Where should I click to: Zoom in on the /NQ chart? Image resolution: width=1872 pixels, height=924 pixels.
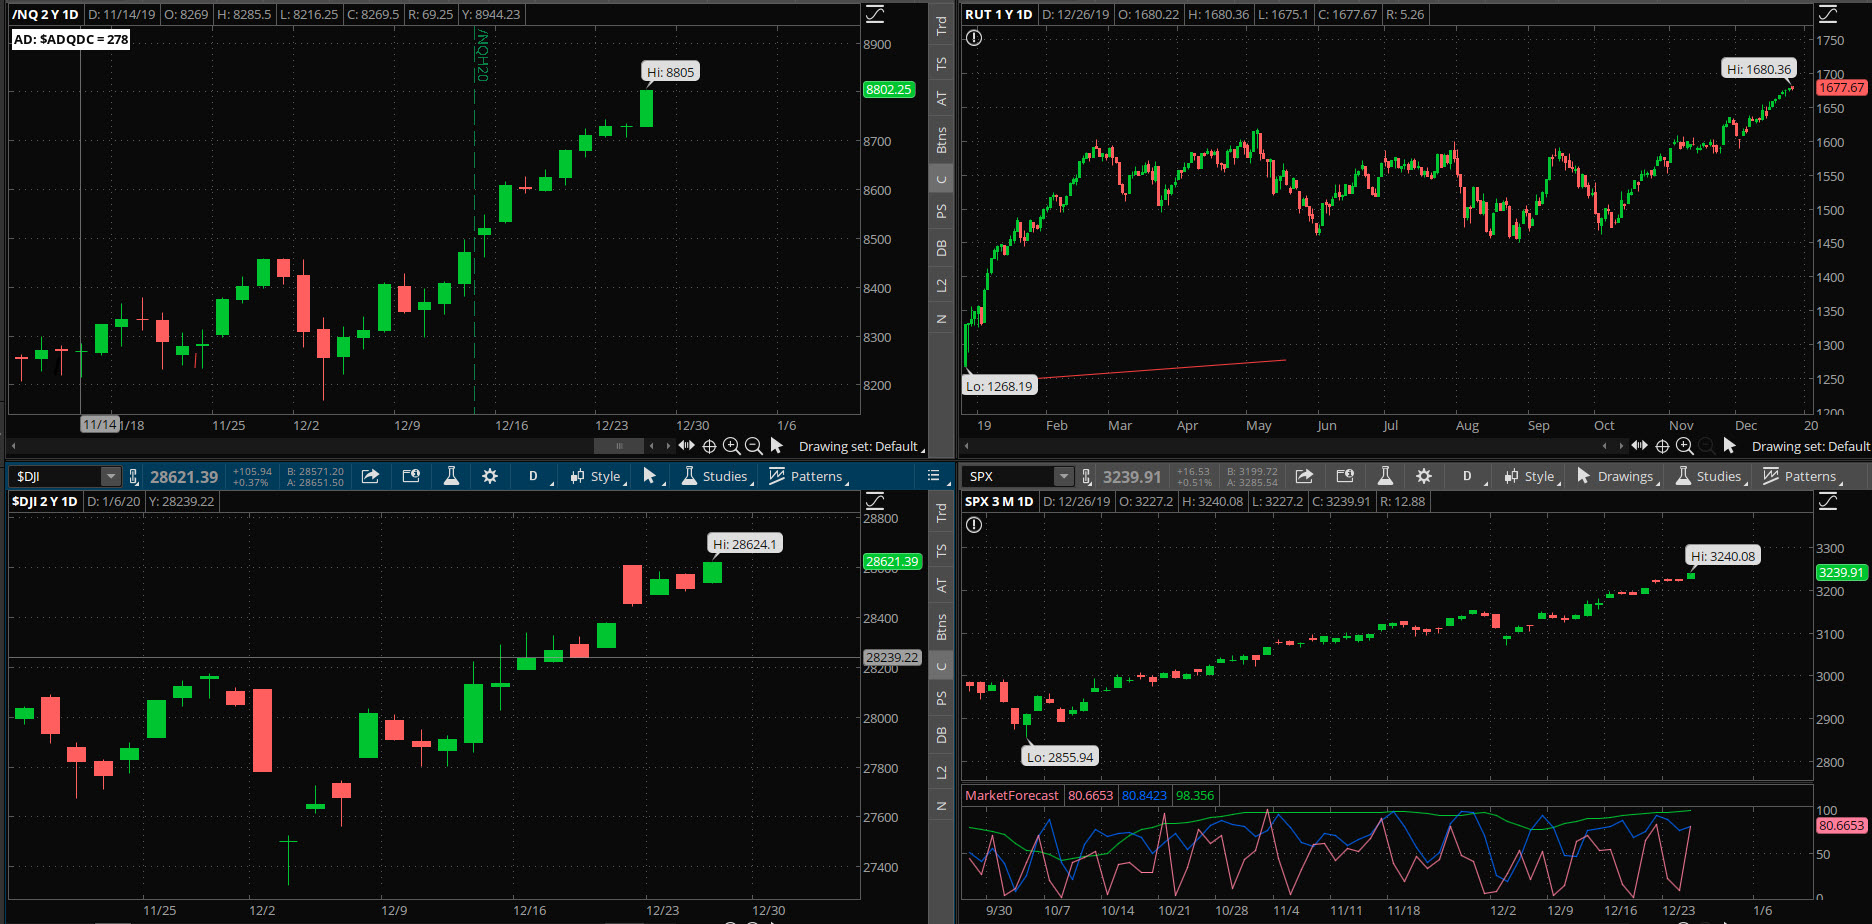click(x=732, y=446)
